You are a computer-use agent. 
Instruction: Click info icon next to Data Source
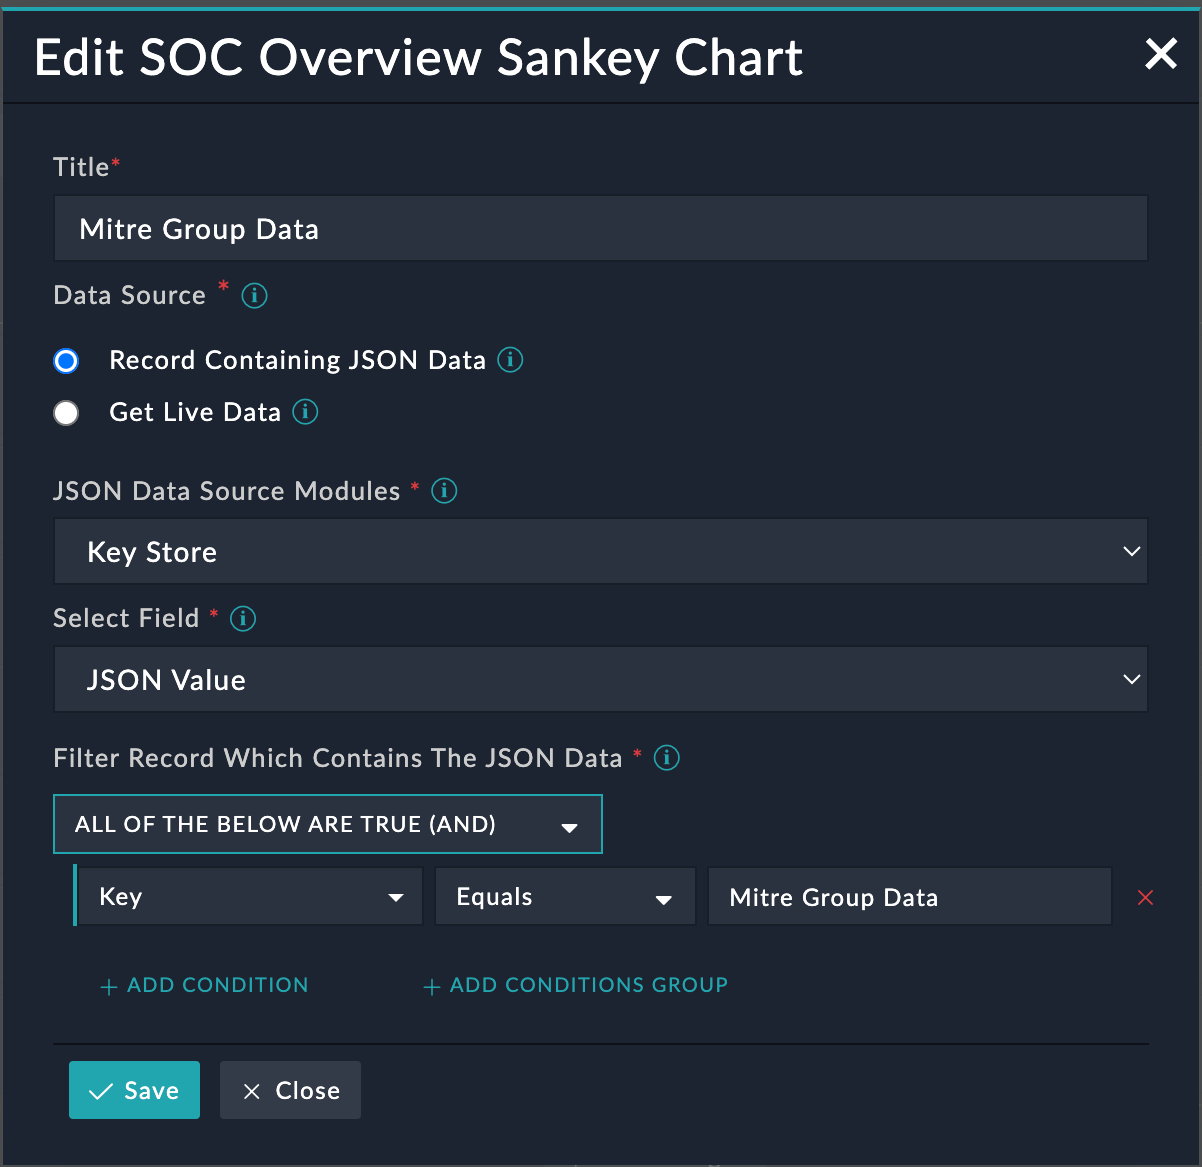255,296
